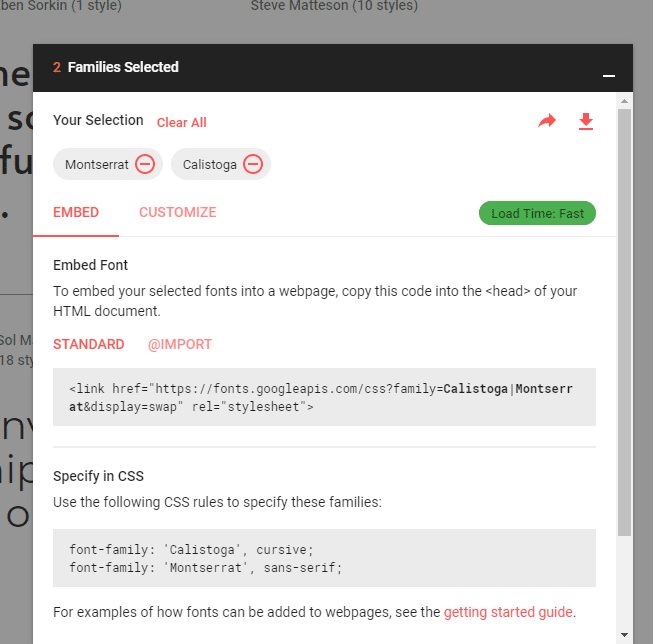This screenshot has height=644, width=653.
Task: Click the Load Time: Fast badge
Action: 537,213
